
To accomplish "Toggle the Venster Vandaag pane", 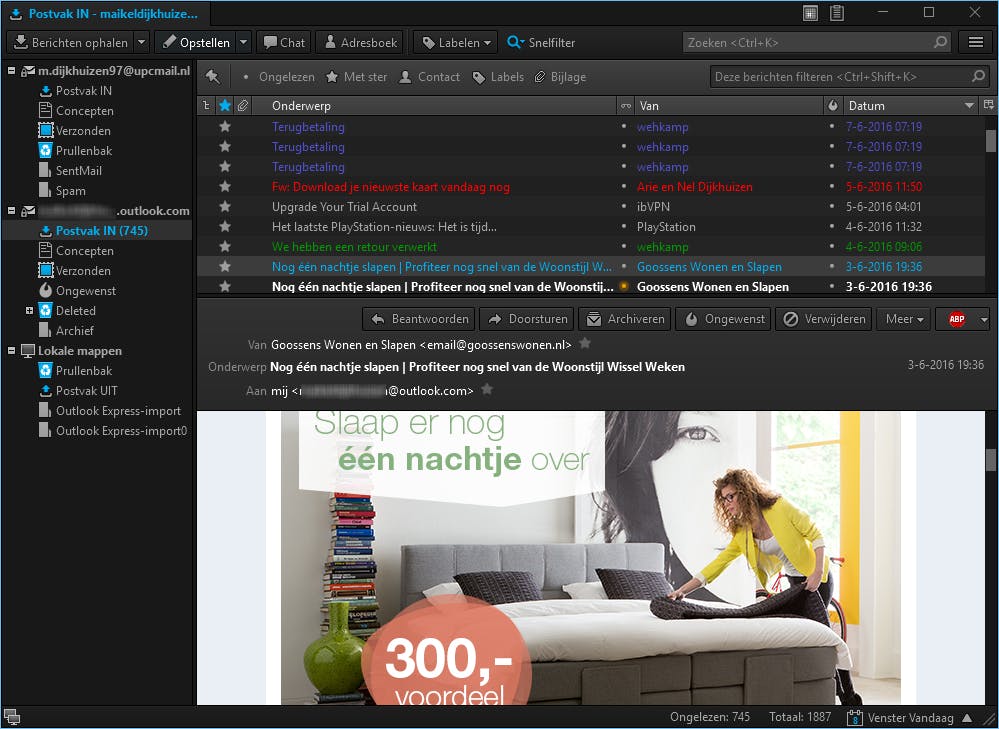I will click(x=909, y=718).
